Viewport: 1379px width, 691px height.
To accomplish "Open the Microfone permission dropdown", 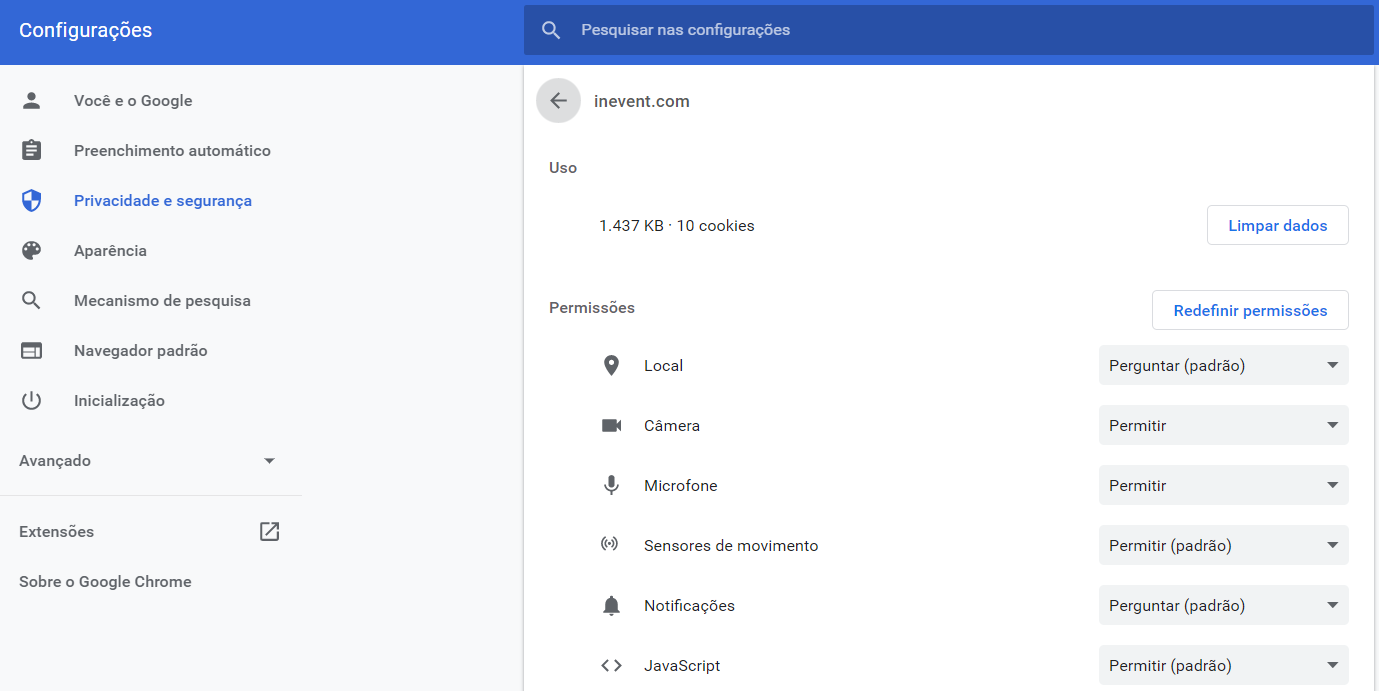I will point(1223,486).
